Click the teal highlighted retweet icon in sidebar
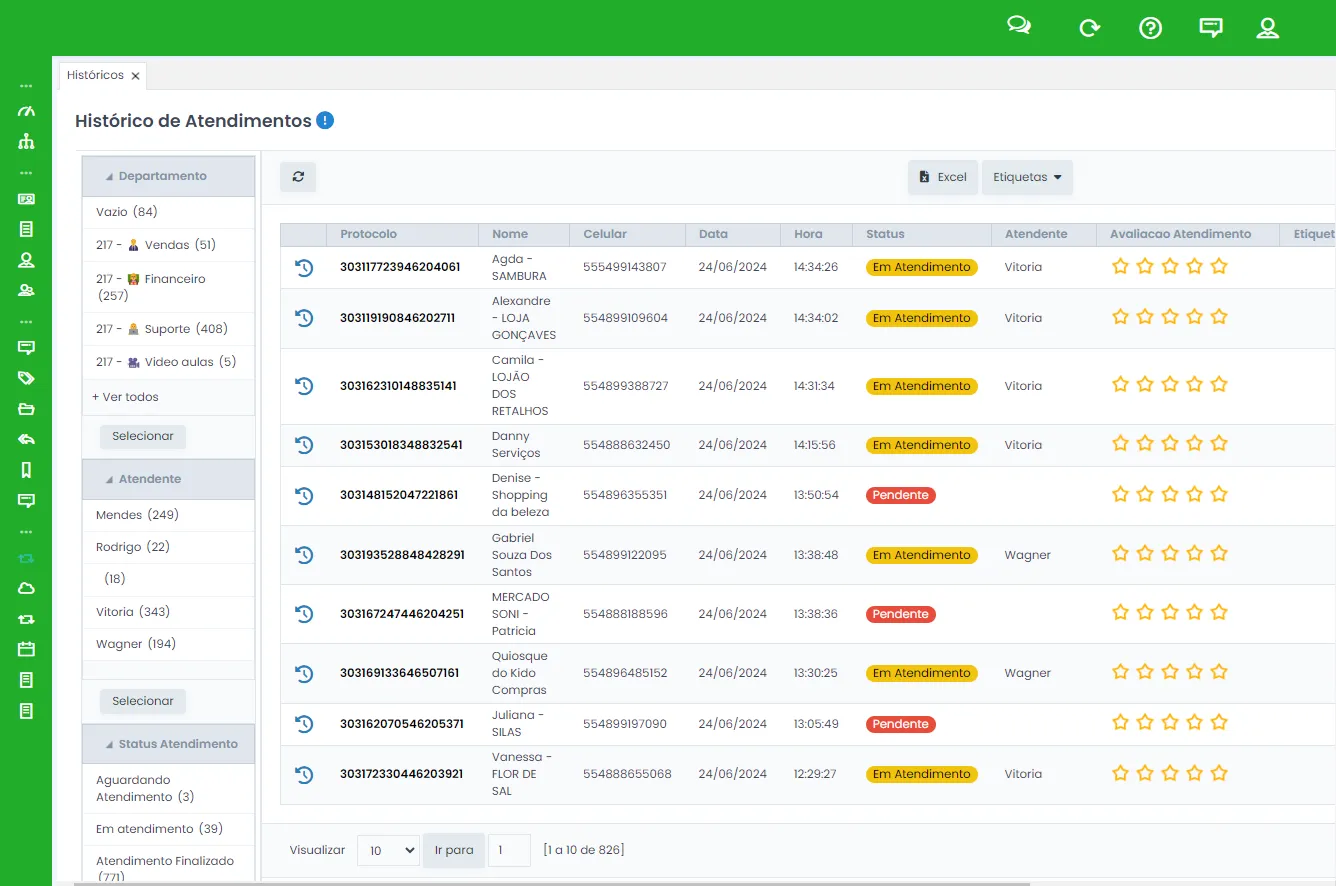This screenshot has height=886, width=1336. point(26,558)
